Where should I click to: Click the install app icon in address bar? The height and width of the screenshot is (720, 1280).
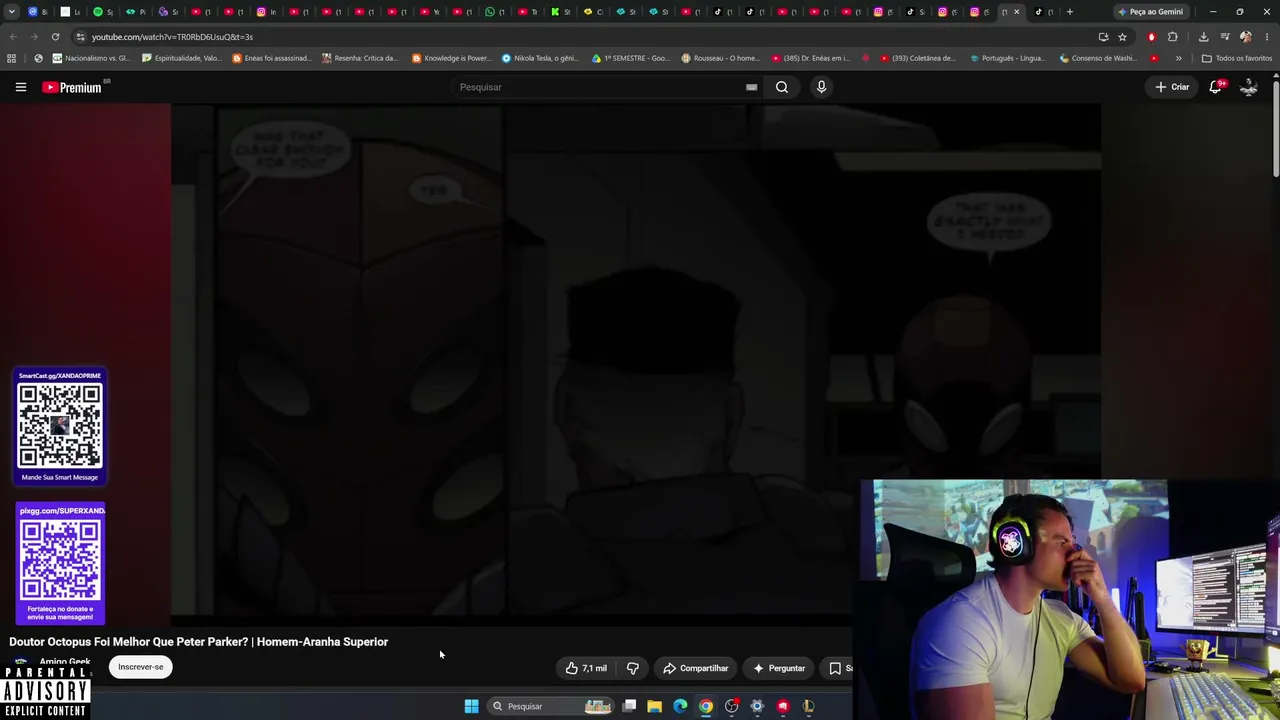(1103, 37)
